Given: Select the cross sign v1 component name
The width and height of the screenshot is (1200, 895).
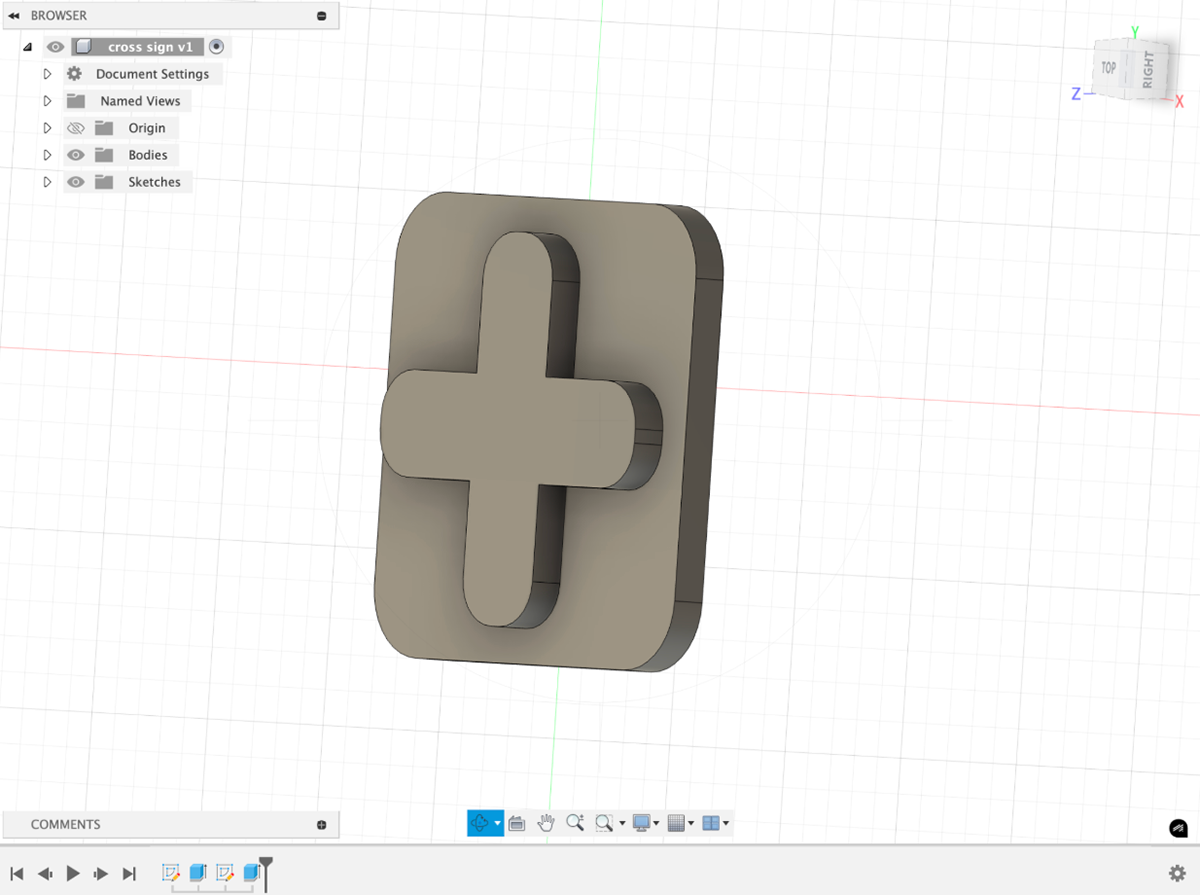Looking at the screenshot, I should 150,47.
